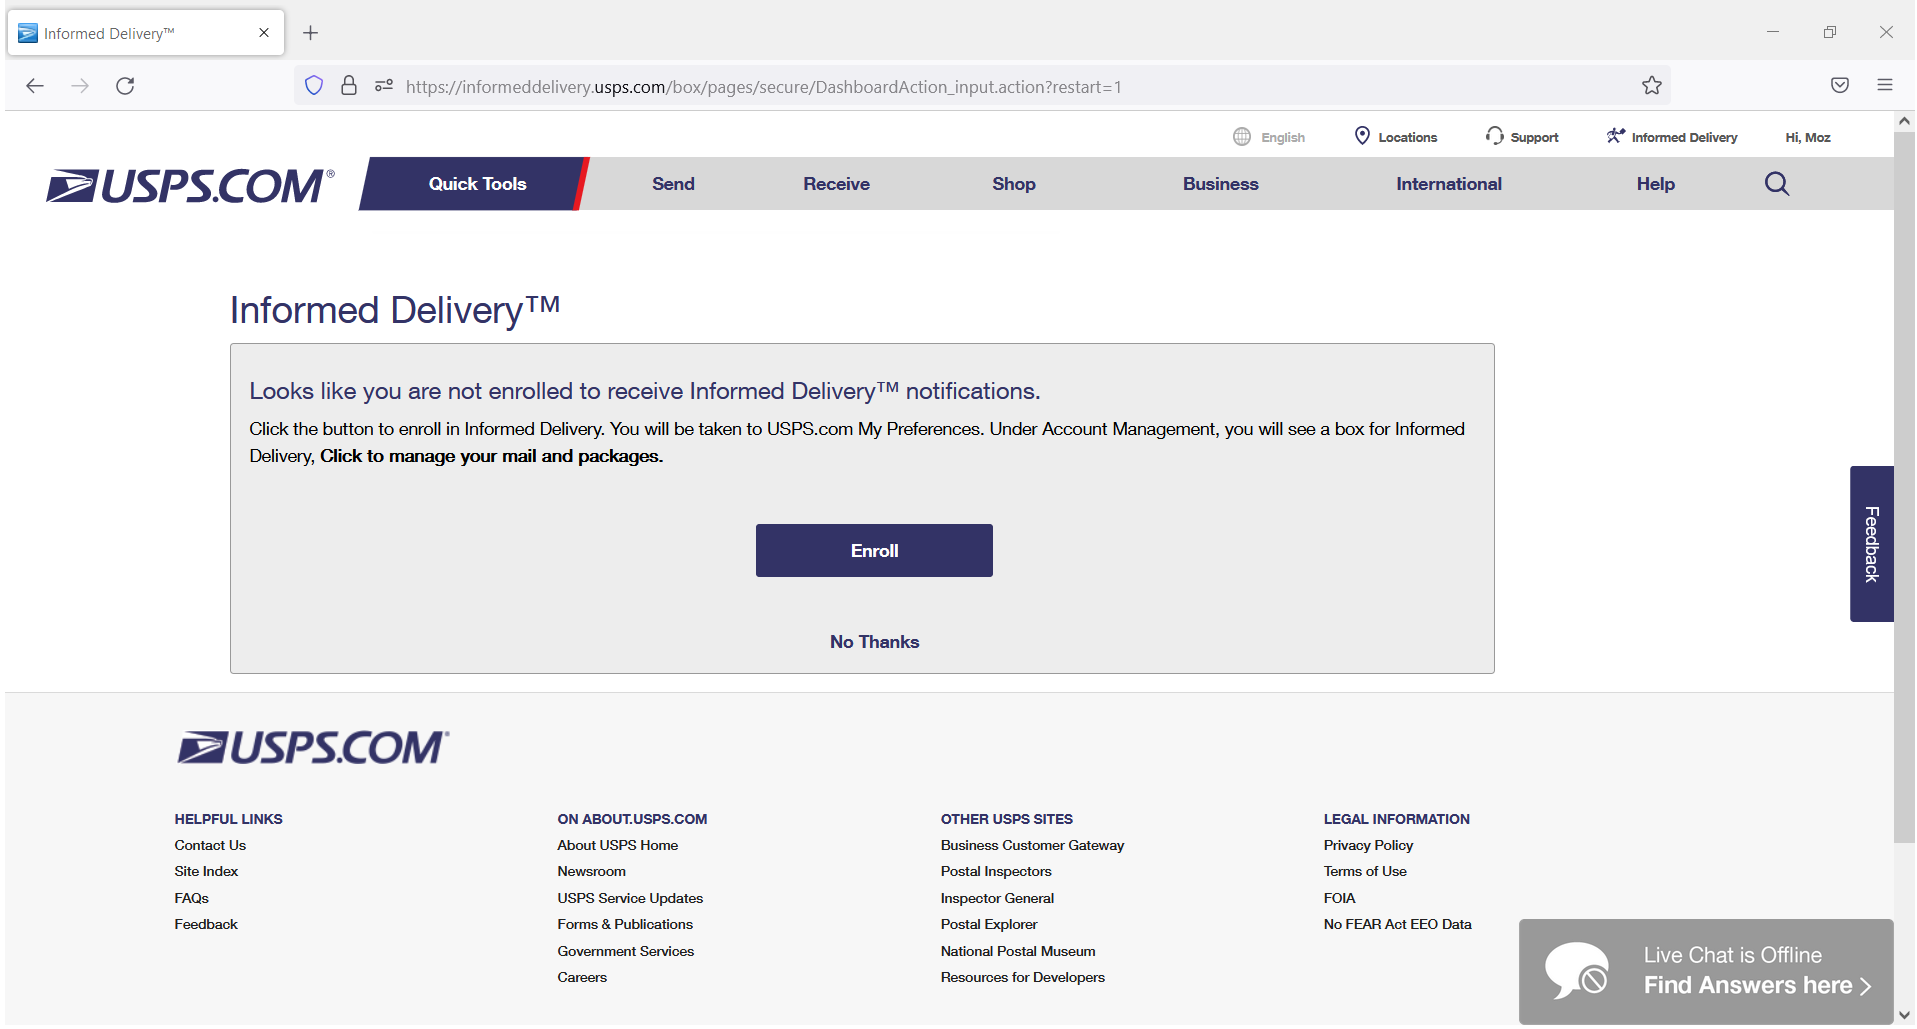Bookmark this page with the star icon
Screen dimensions: 1917x1029
[1652, 86]
